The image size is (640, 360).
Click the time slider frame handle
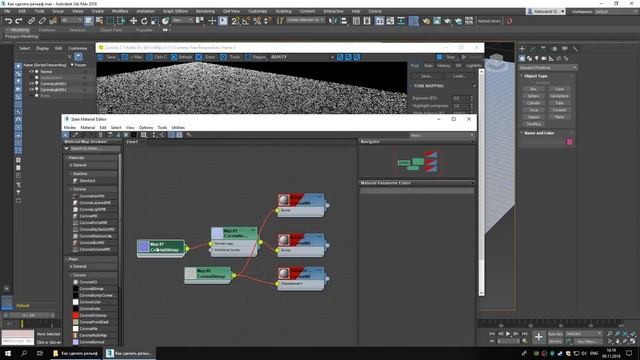pos(29,315)
